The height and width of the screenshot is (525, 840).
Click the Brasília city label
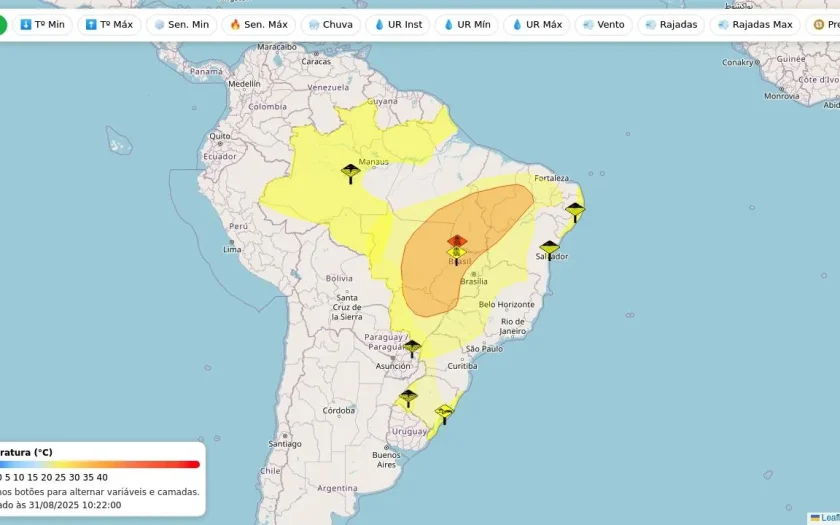pos(474,281)
